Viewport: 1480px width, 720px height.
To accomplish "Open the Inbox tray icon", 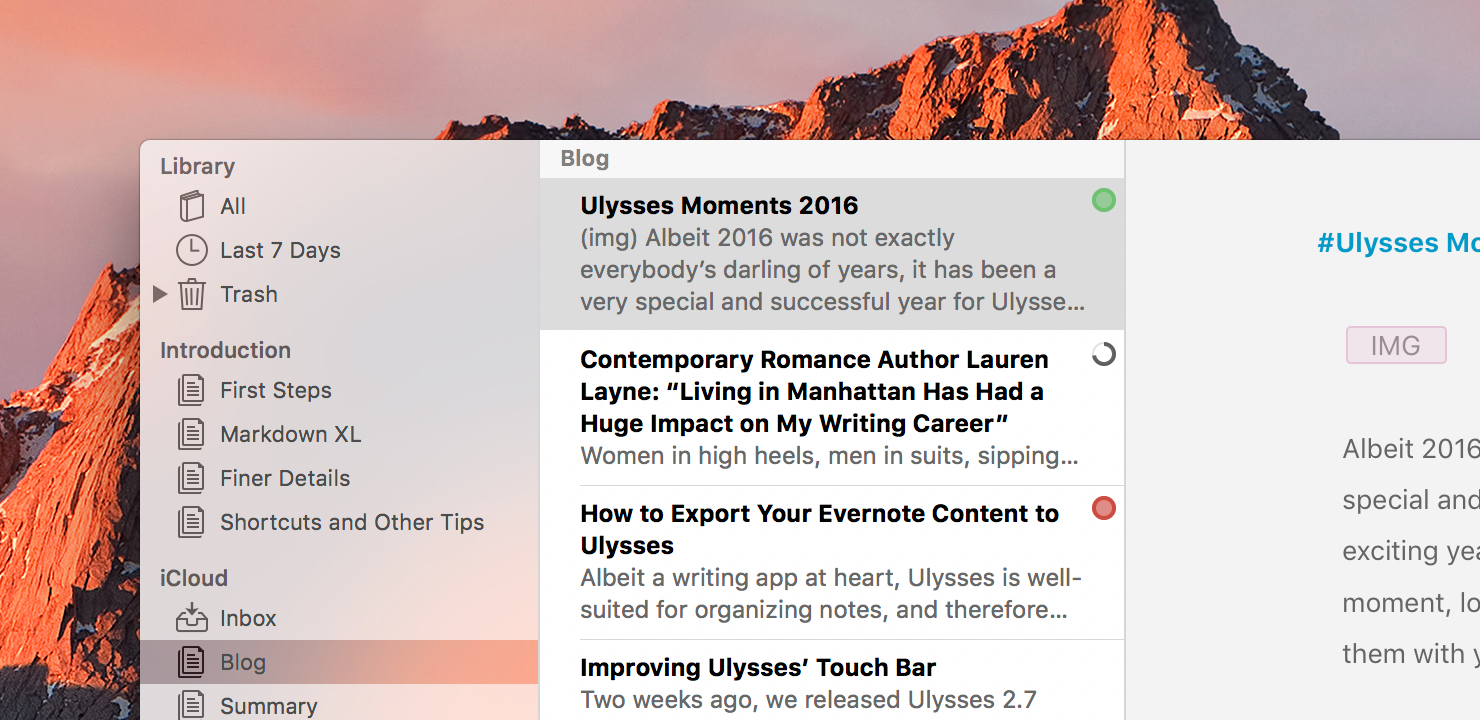I will point(192,618).
